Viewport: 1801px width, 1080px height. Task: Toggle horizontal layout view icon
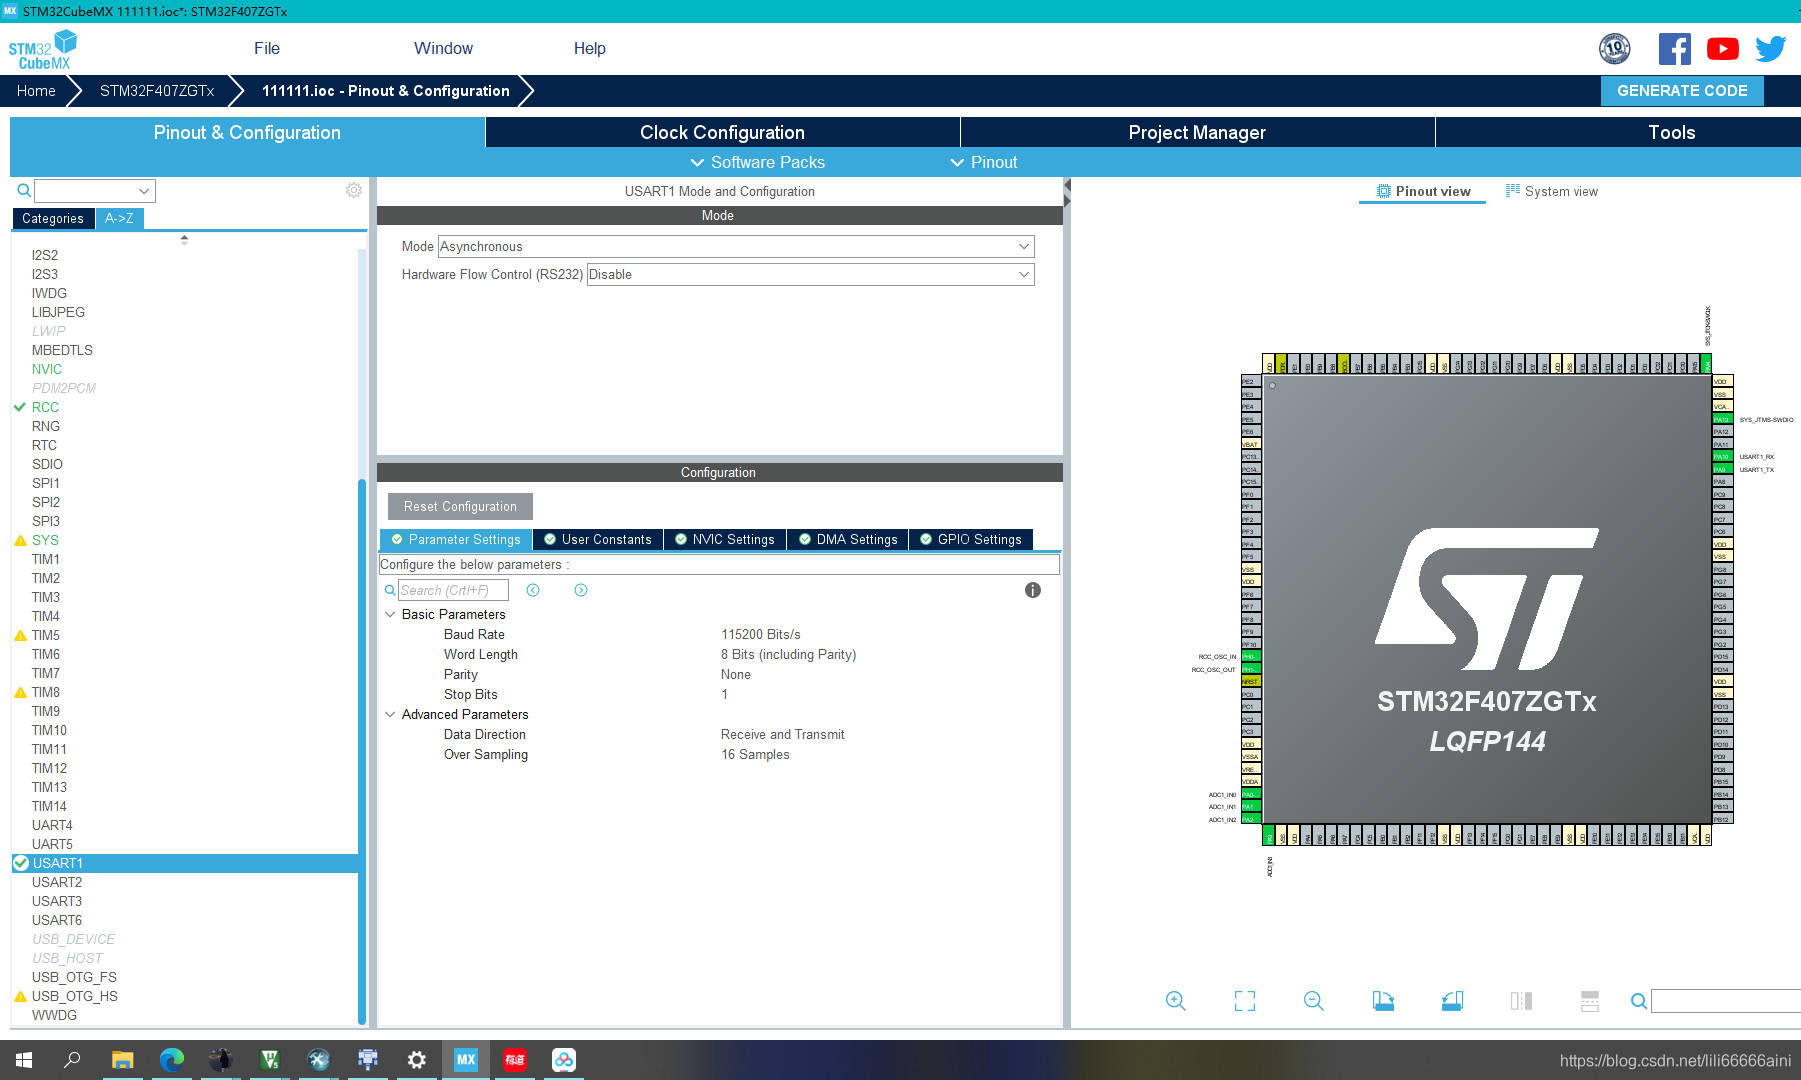click(x=1590, y=1001)
